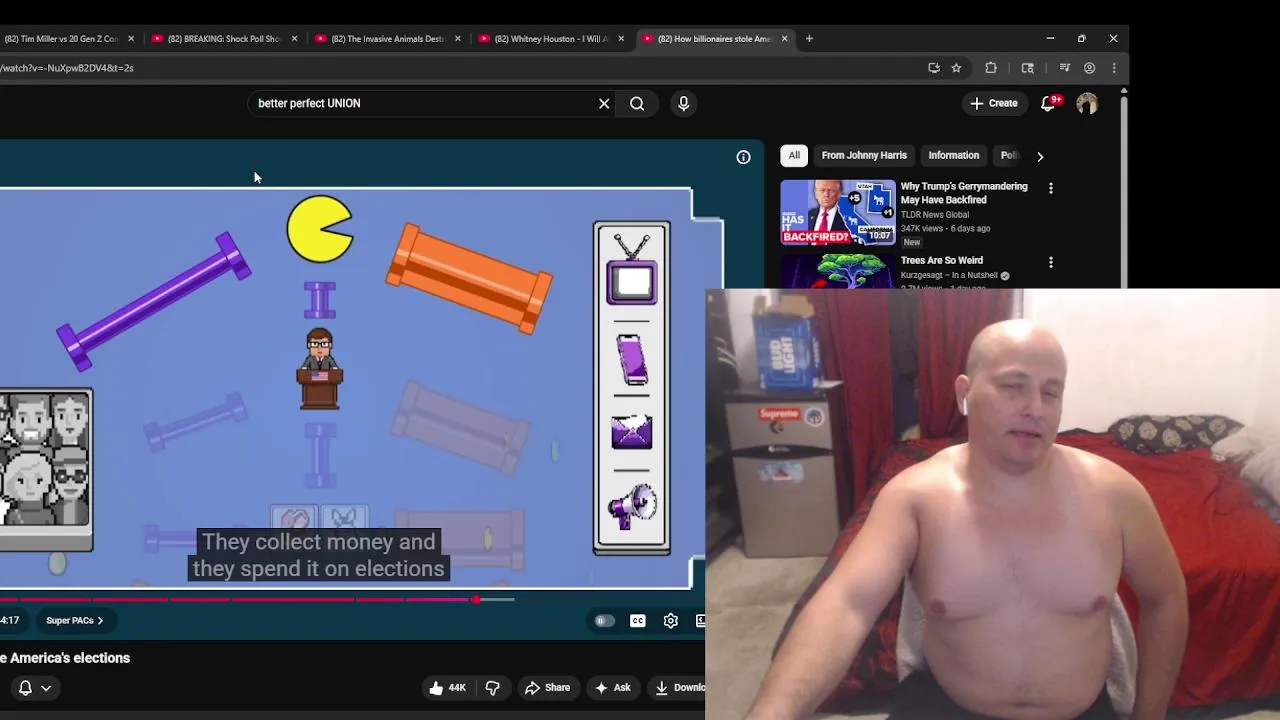Click the Ask button
Viewport: 1280px width, 720px height.
coord(612,688)
